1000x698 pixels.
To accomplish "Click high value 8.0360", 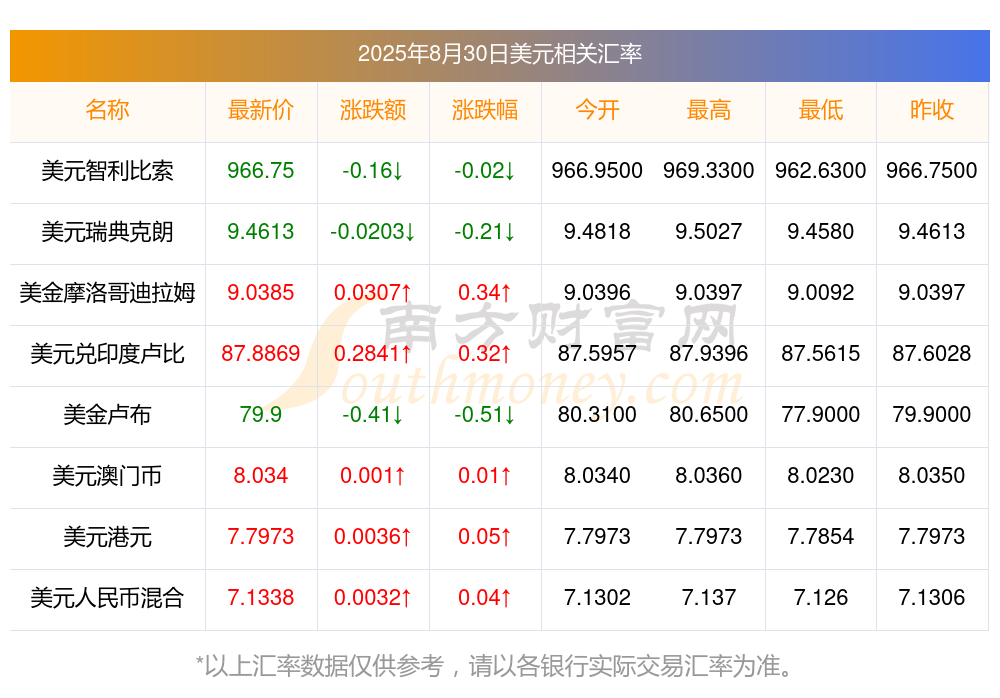I will click(x=709, y=476).
